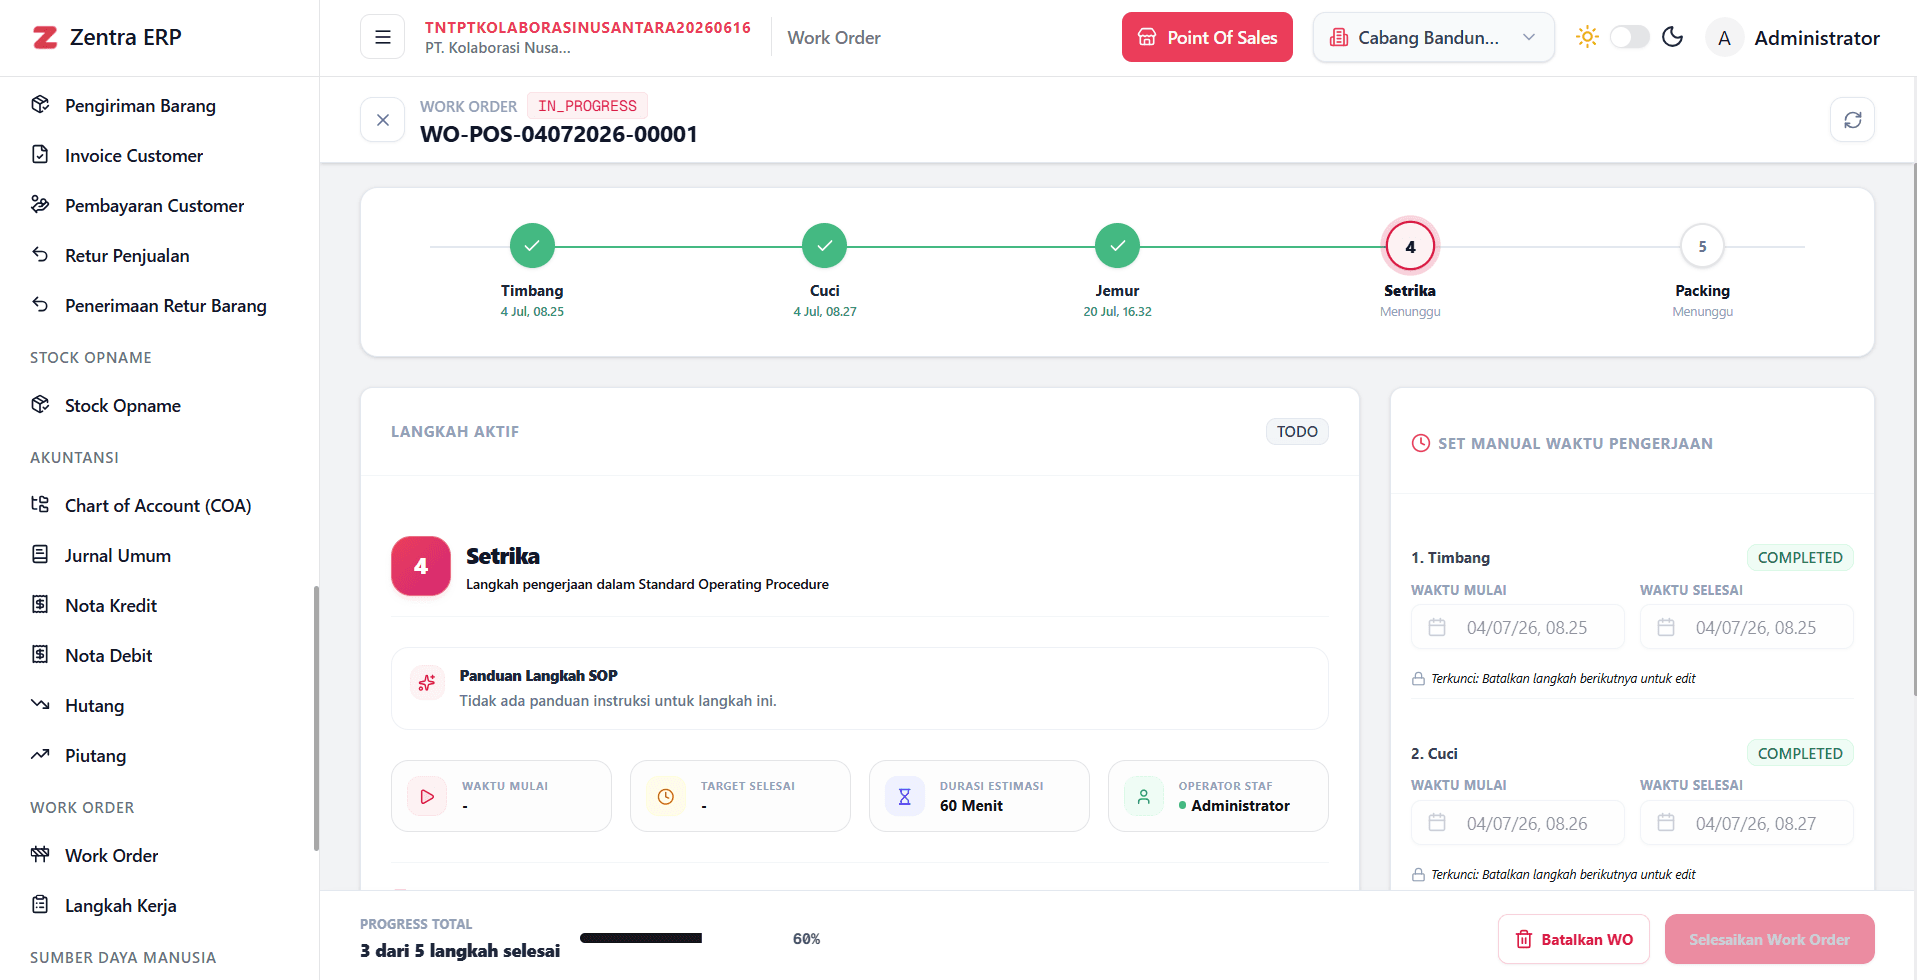Click the progress total bar

[x=681, y=938]
